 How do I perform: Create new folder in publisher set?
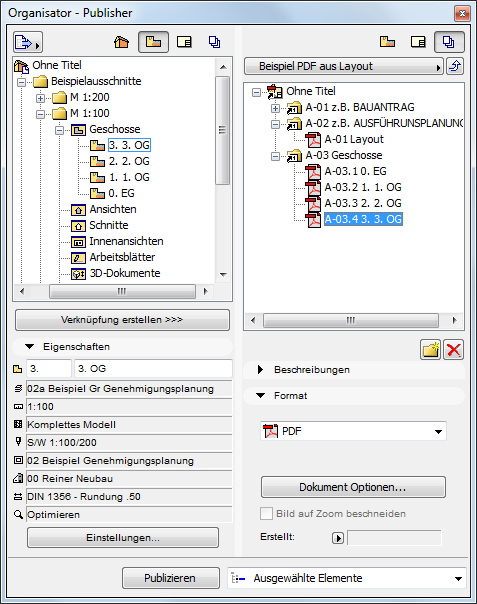(x=430, y=350)
